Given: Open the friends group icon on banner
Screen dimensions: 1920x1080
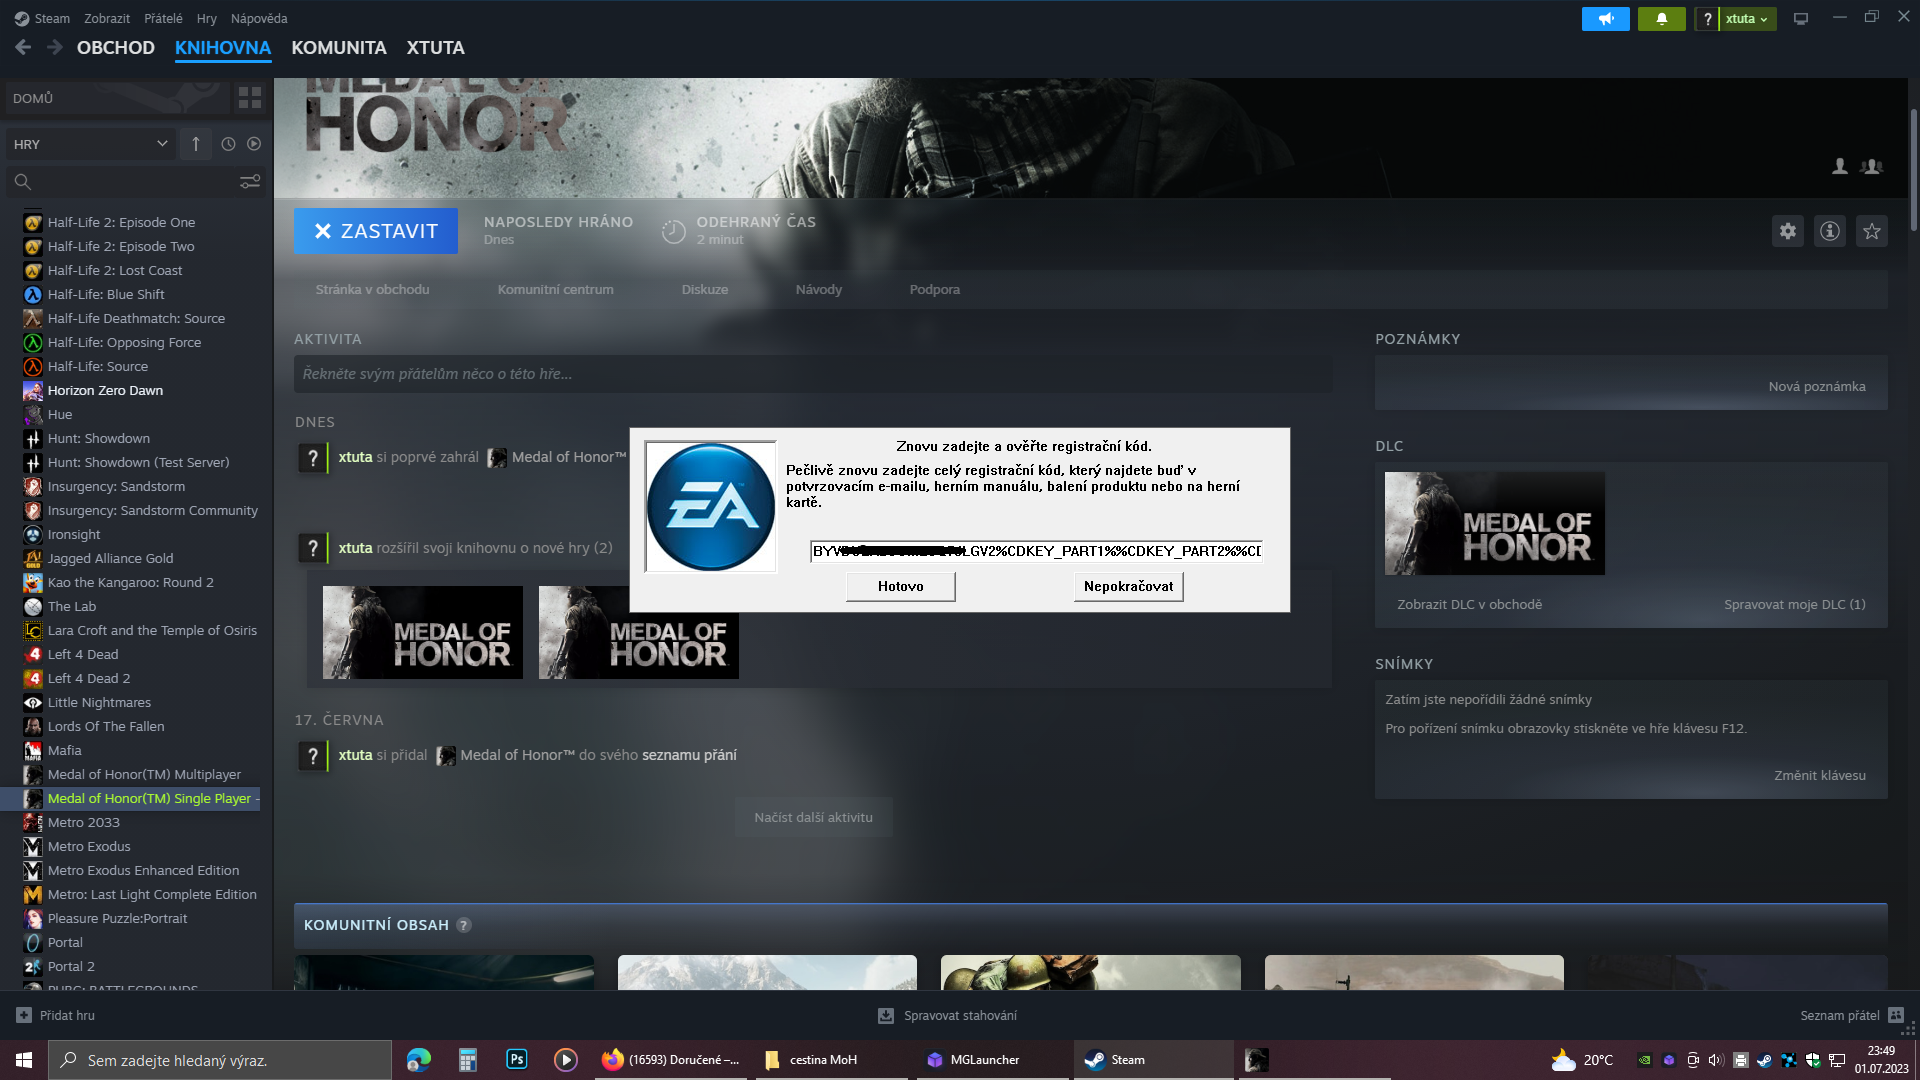Looking at the screenshot, I should [x=1872, y=166].
